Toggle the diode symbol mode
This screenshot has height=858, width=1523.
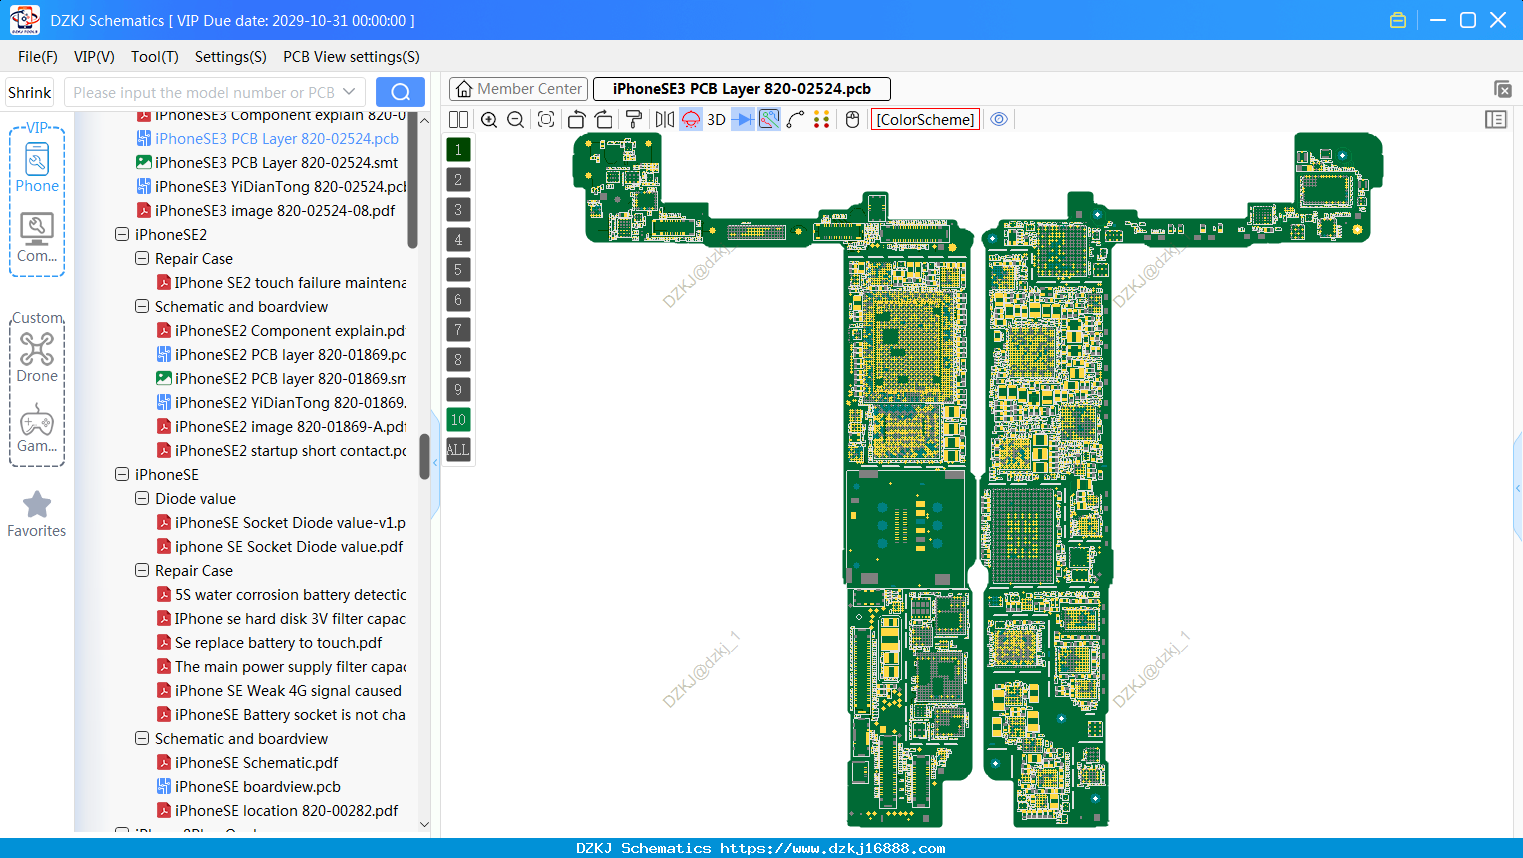[743, 119]
